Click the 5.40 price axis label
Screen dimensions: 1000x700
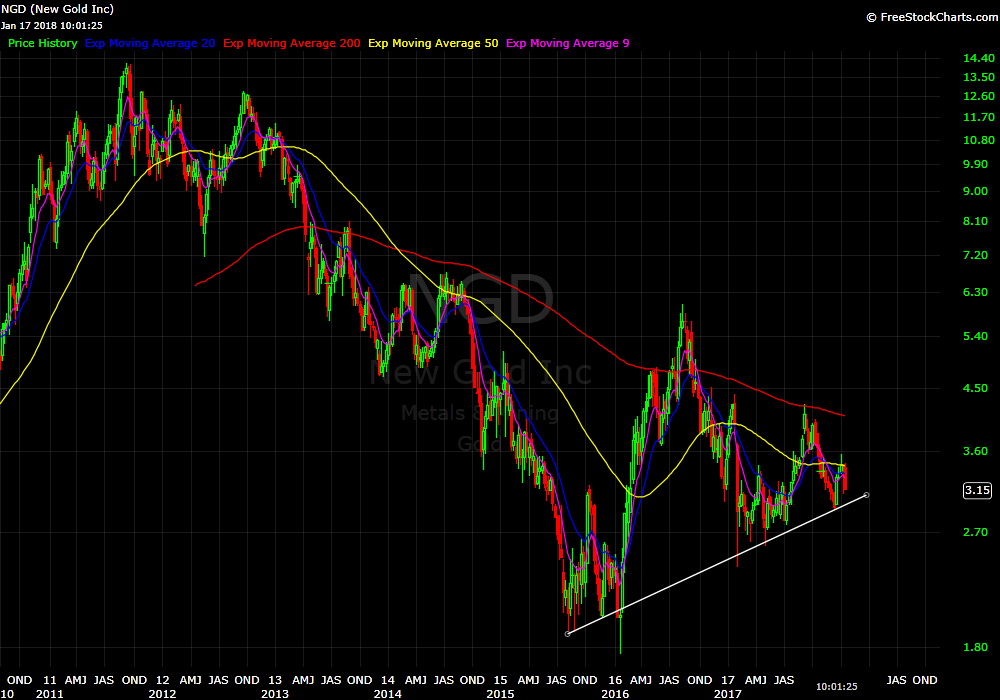[x=975, y=336]
